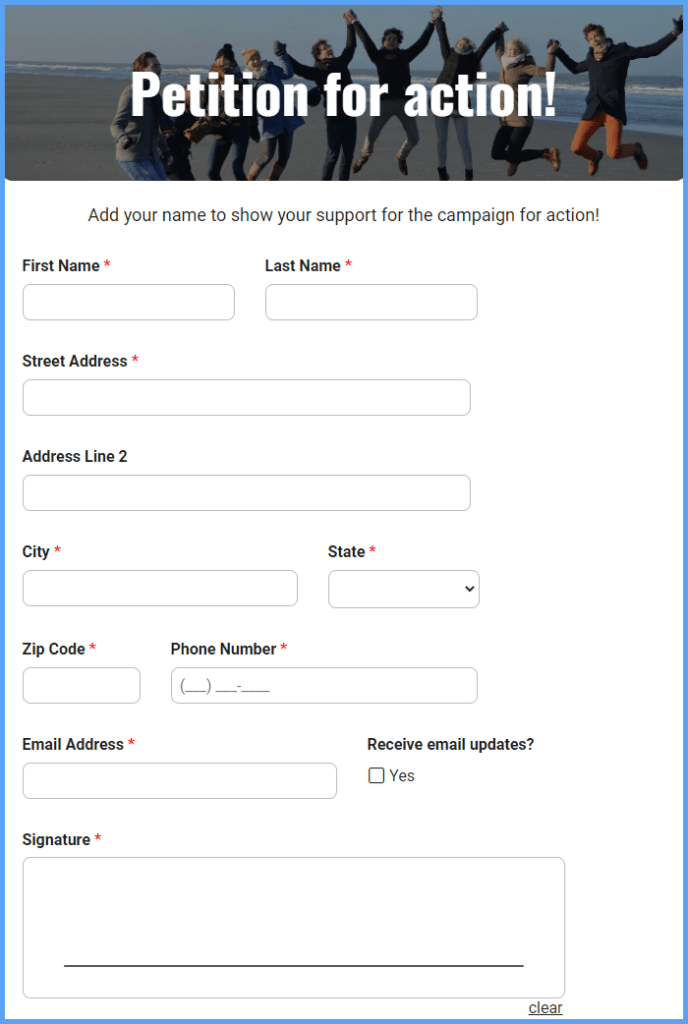Image resolution: width=688 pixels, height=1024 pixels.
Task: Select the City field label
Action: pyautogui.click(x=34, y=551)
